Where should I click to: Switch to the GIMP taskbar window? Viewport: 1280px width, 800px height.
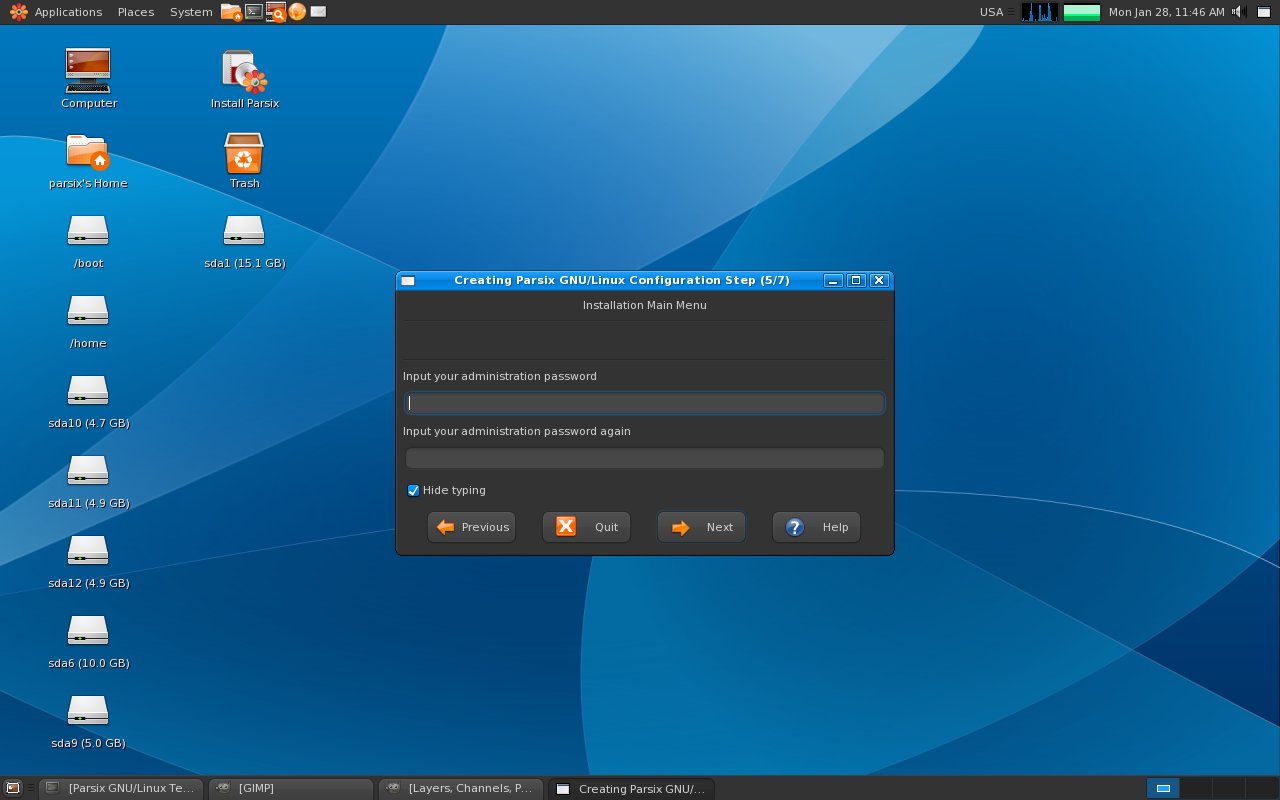click(x=292, y=788)
